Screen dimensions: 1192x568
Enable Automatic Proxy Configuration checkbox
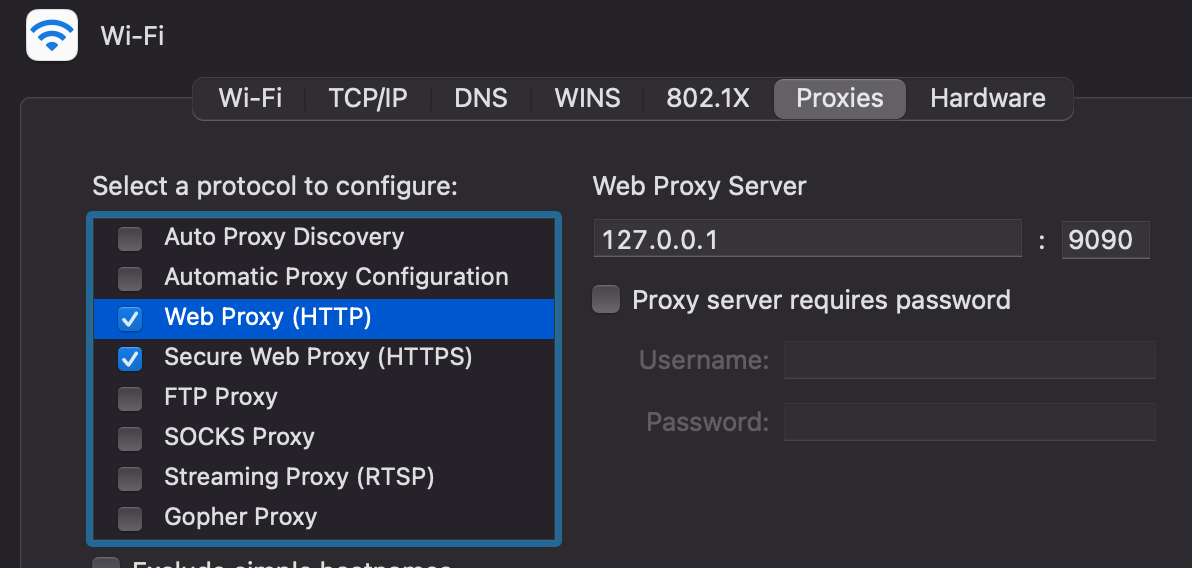click(x=130, y=278)
